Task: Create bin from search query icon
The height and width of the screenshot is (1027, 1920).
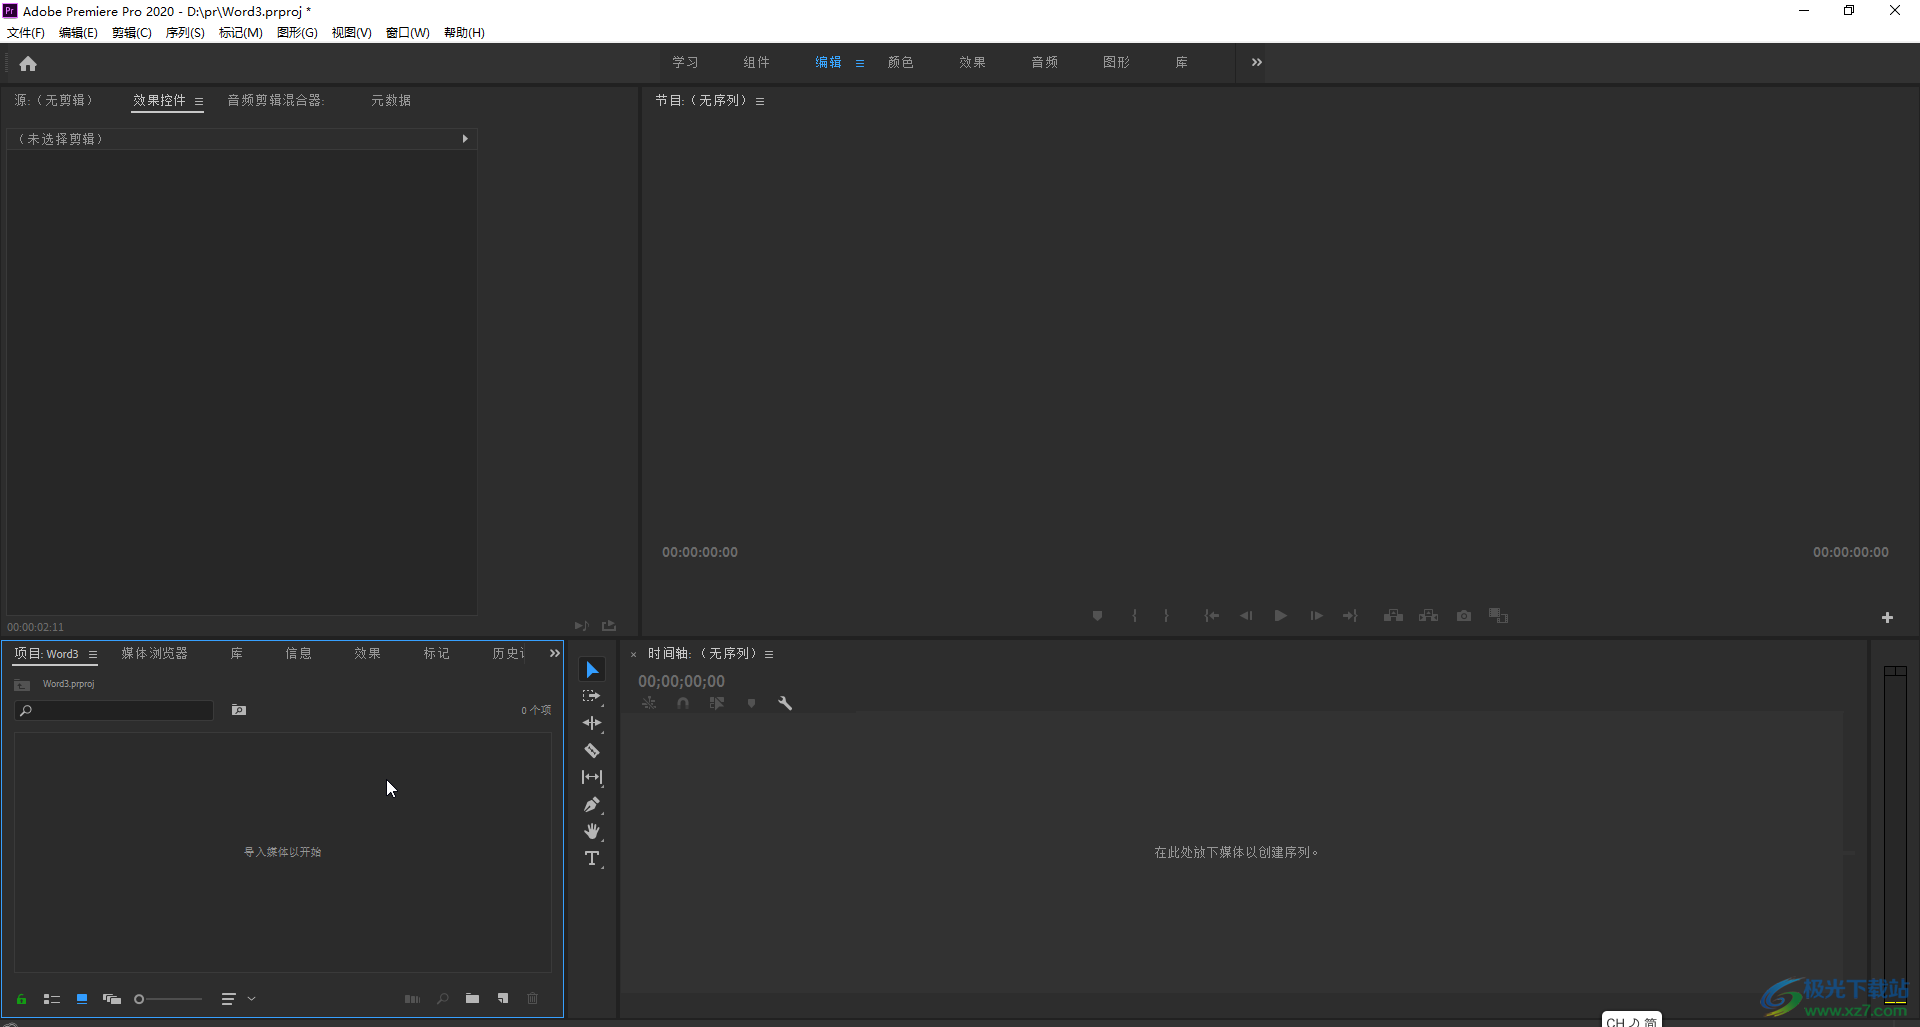Action: [x=239, y=710]
